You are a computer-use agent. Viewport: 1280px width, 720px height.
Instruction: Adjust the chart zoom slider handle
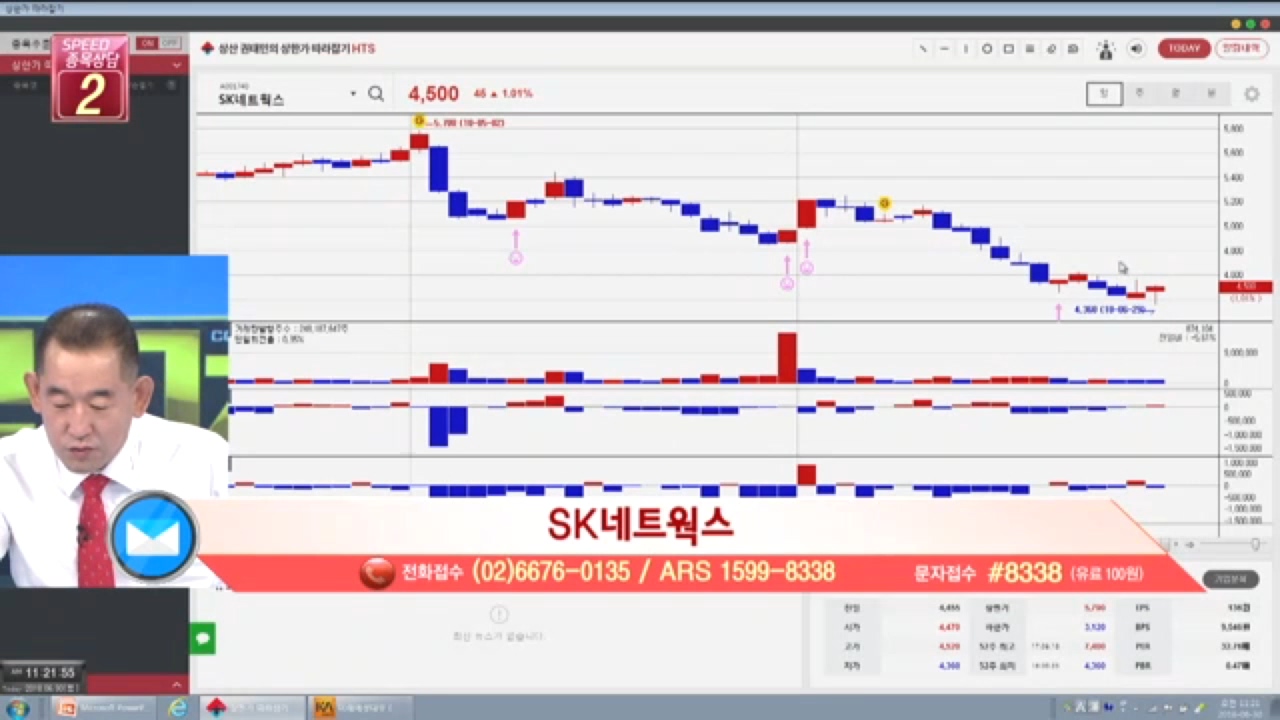coord(1255,544)
